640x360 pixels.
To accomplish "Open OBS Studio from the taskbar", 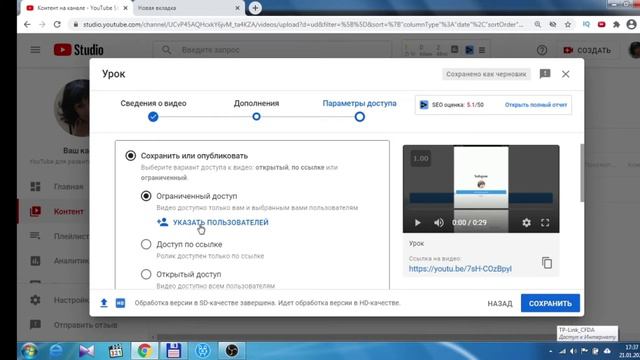I will point(231,351).
